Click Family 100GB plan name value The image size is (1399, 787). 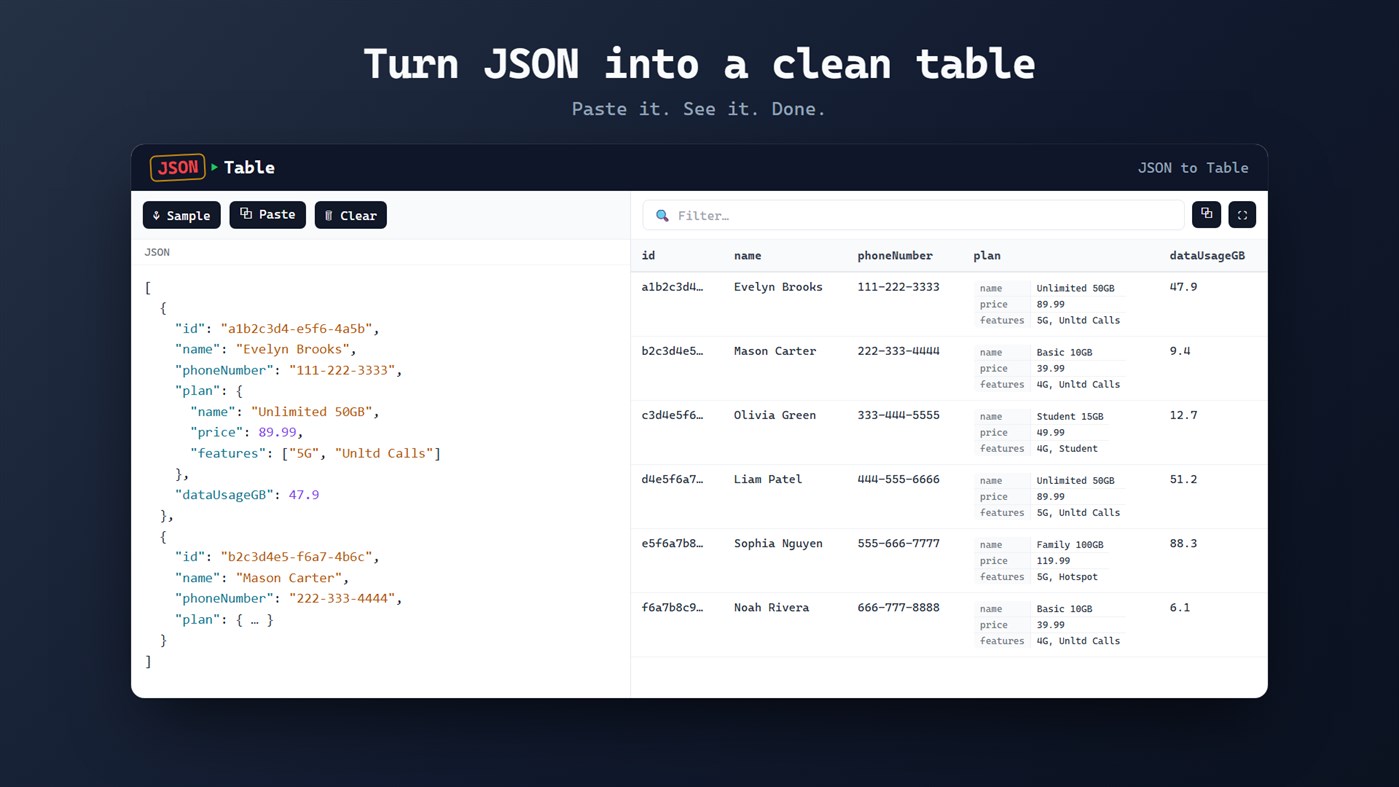1069,544
